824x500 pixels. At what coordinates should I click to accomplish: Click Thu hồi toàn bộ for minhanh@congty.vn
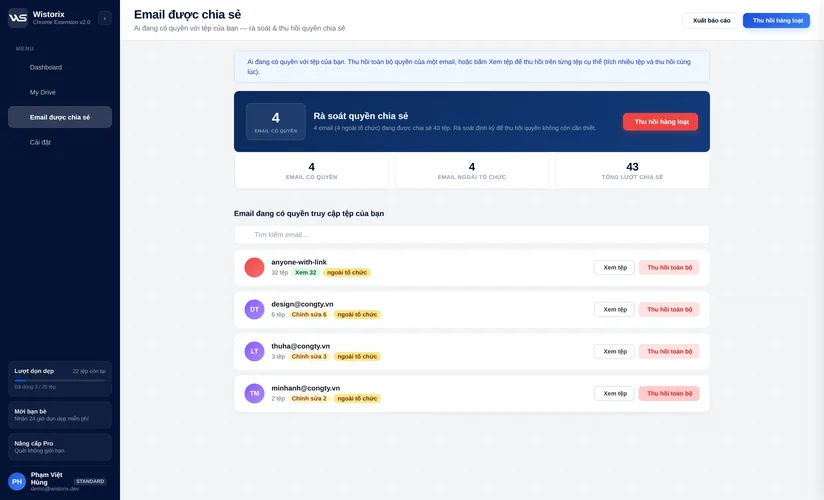pyautogui.click(x=669, y=393)
